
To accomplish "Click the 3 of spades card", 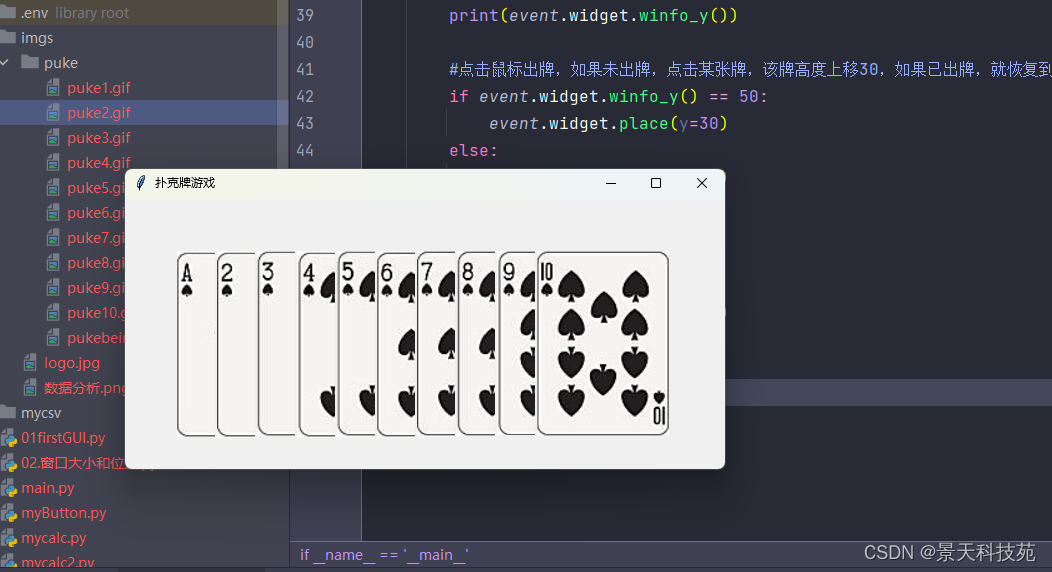I will pos(276,344).
